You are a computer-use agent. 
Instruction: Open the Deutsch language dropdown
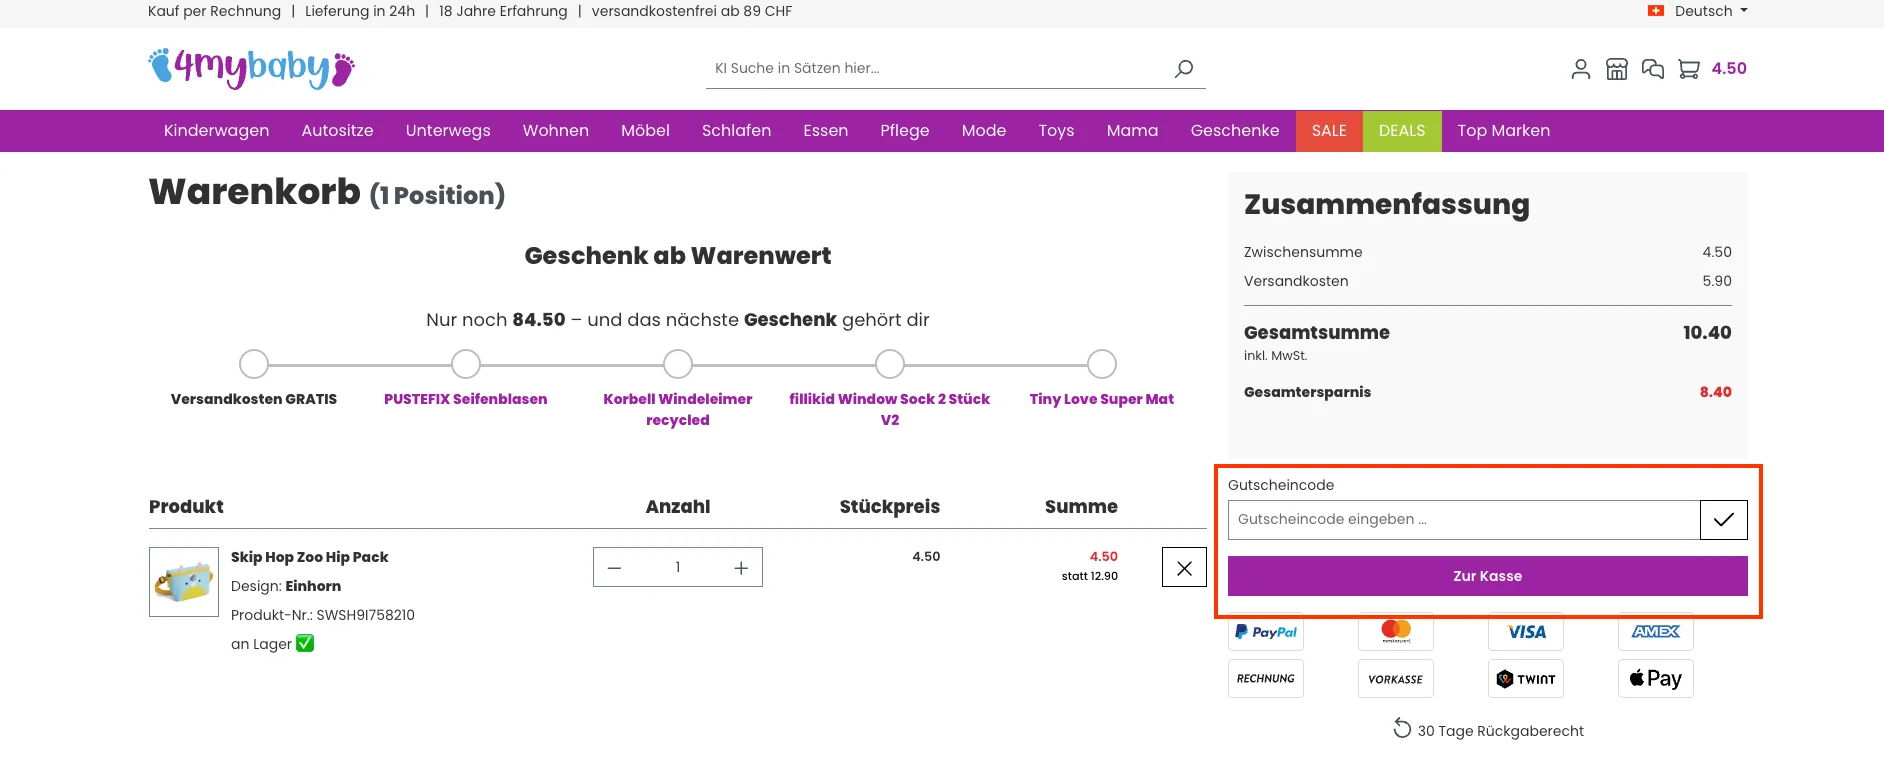[x=1711, y=11]
